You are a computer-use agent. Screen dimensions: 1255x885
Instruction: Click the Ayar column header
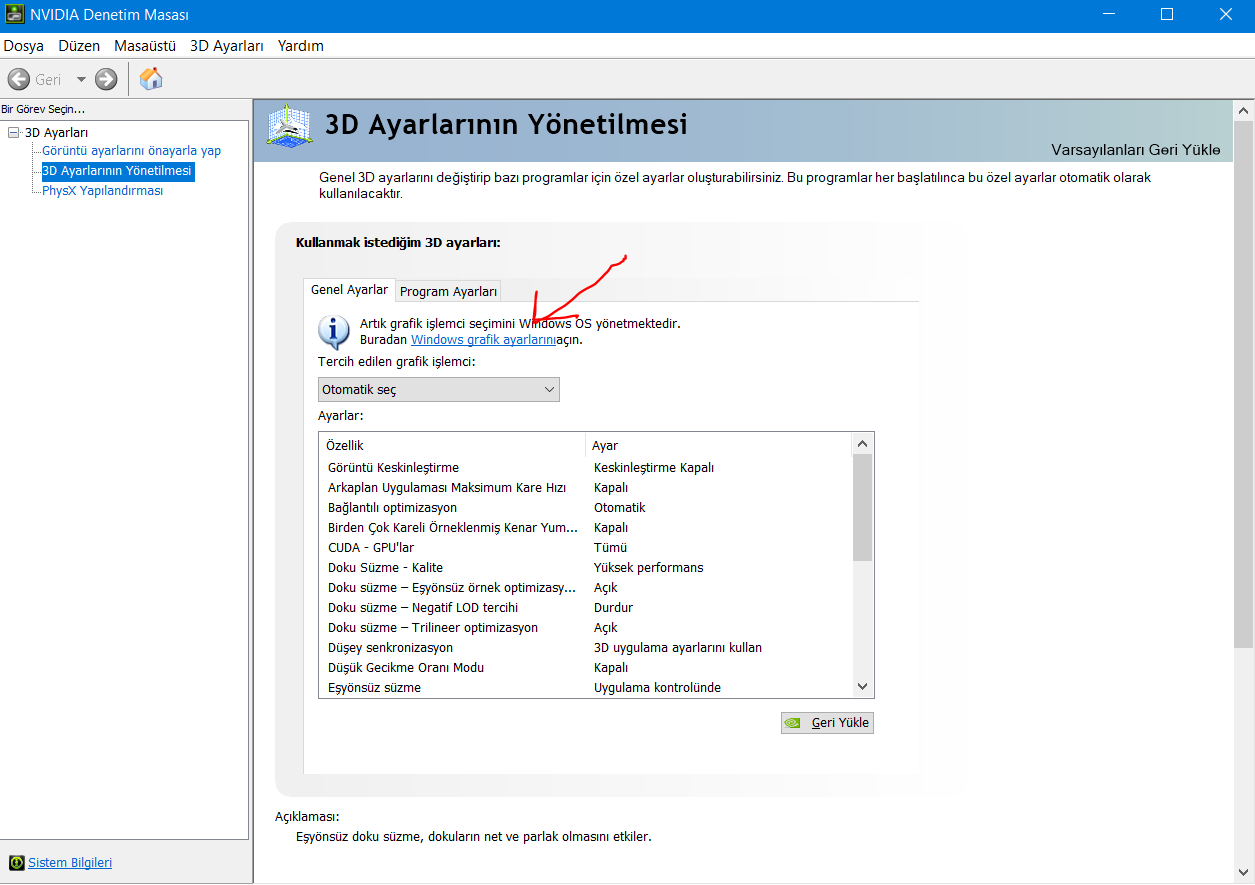719,445
